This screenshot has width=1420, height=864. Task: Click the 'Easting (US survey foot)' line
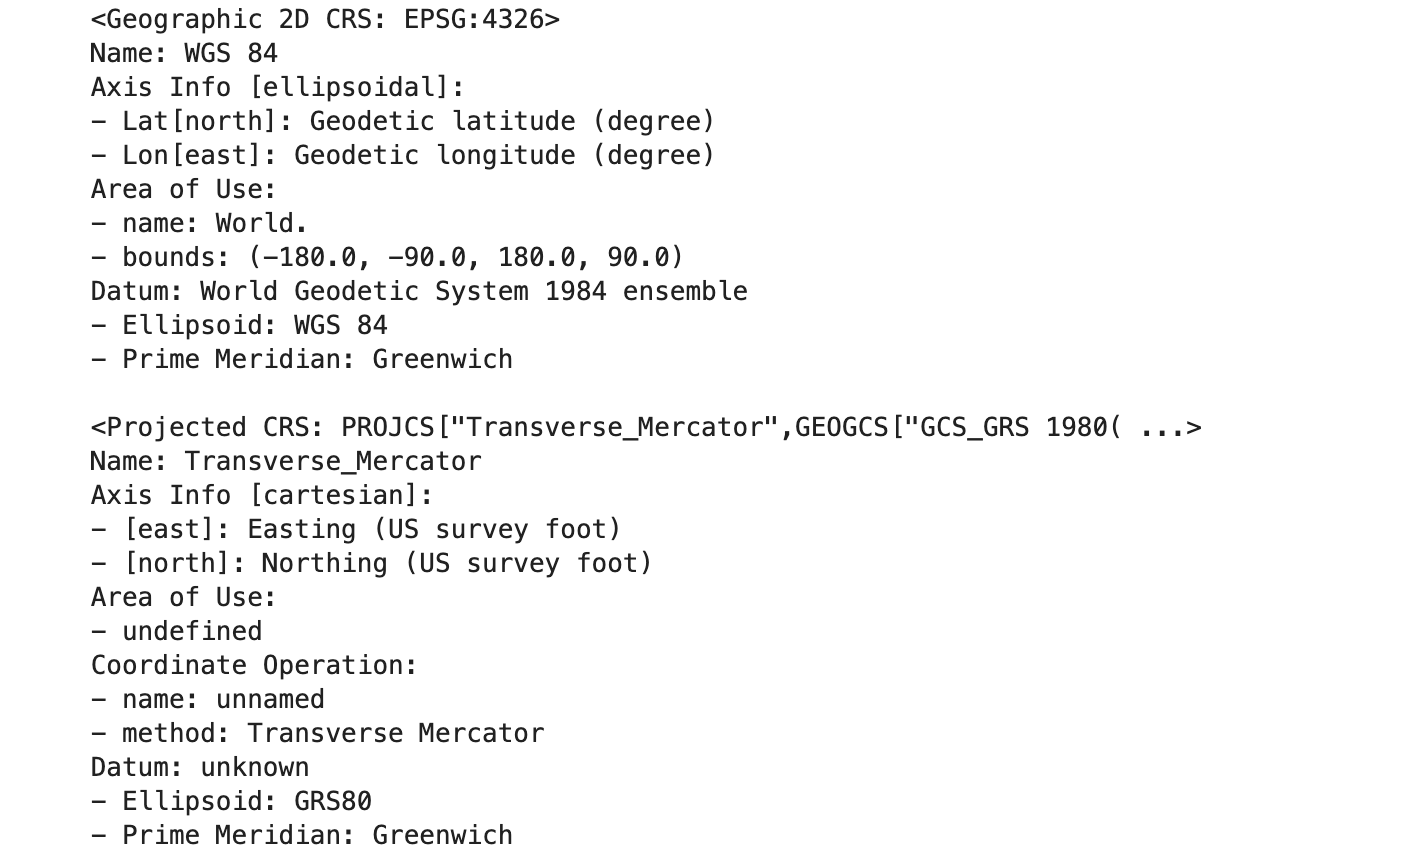(x=356, y=529)
